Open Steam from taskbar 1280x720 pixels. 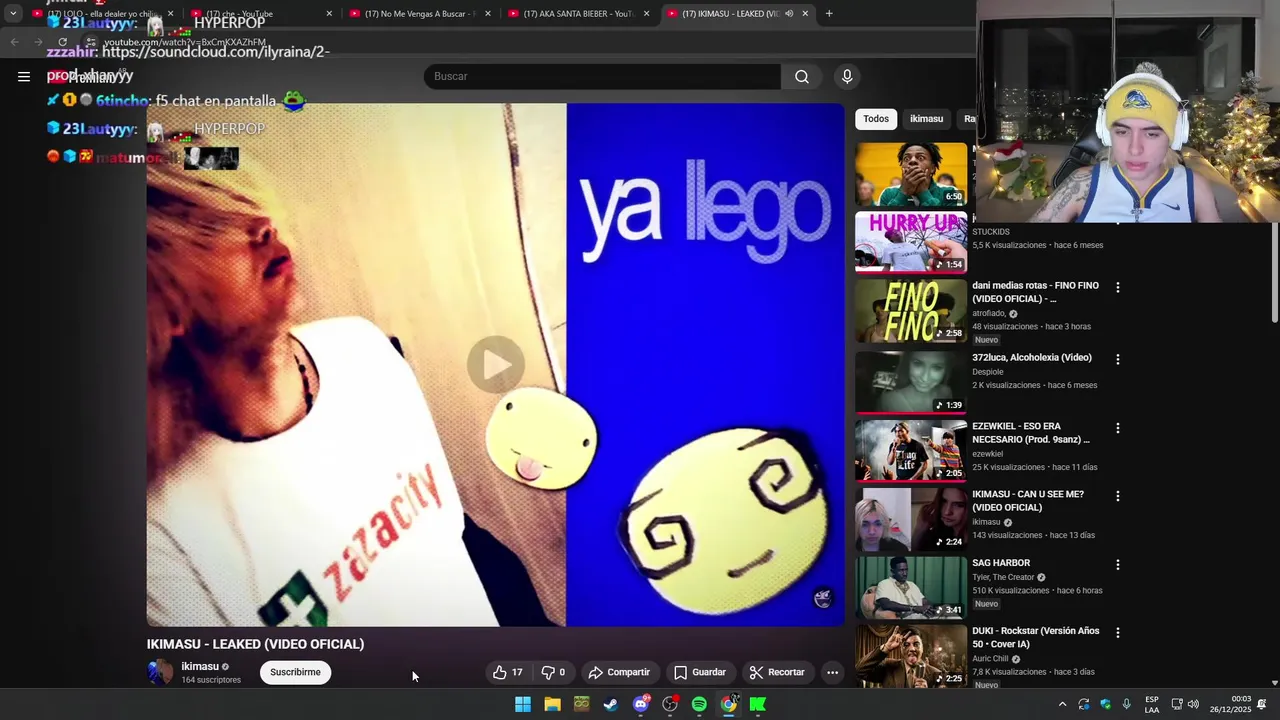coord(611,704)
